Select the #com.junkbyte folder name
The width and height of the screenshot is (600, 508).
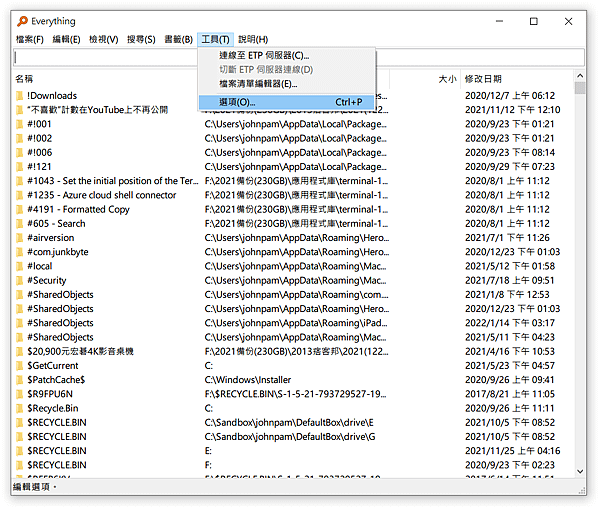coord(58,252)
